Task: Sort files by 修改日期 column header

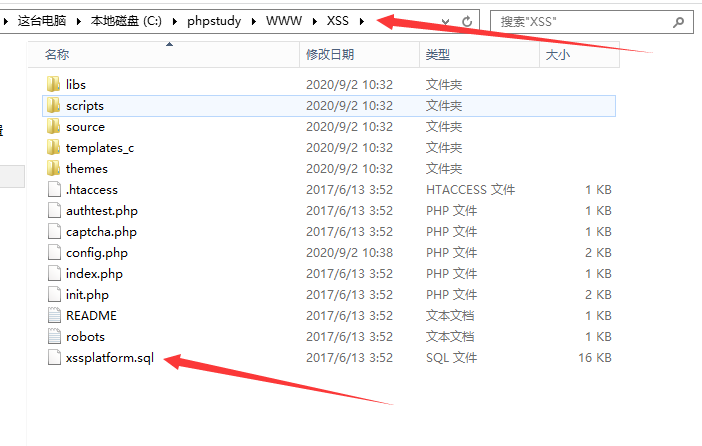Action: [330, 56]
